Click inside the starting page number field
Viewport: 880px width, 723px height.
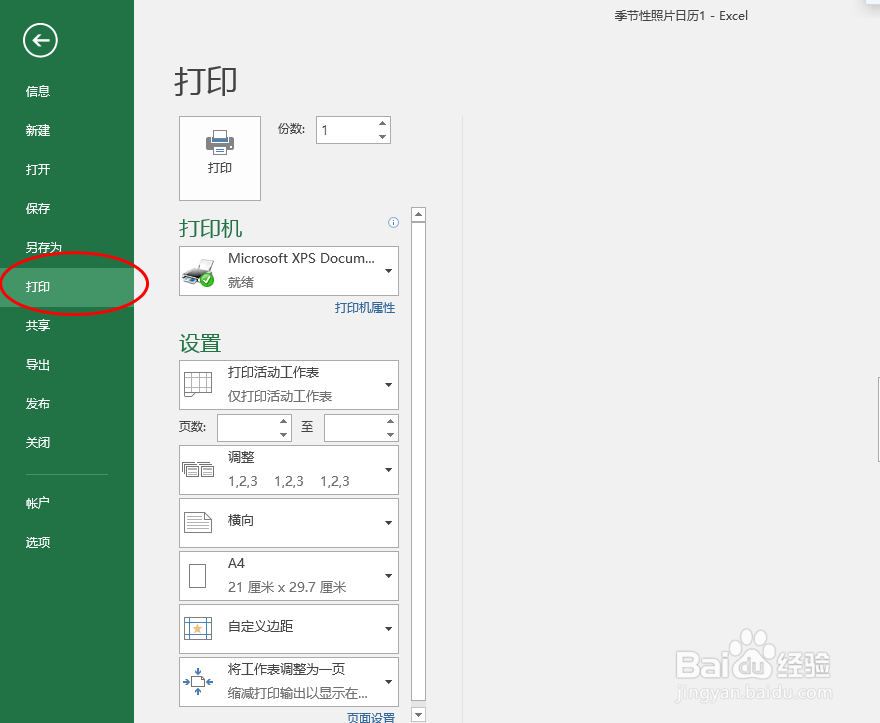[x=247, y=426]
